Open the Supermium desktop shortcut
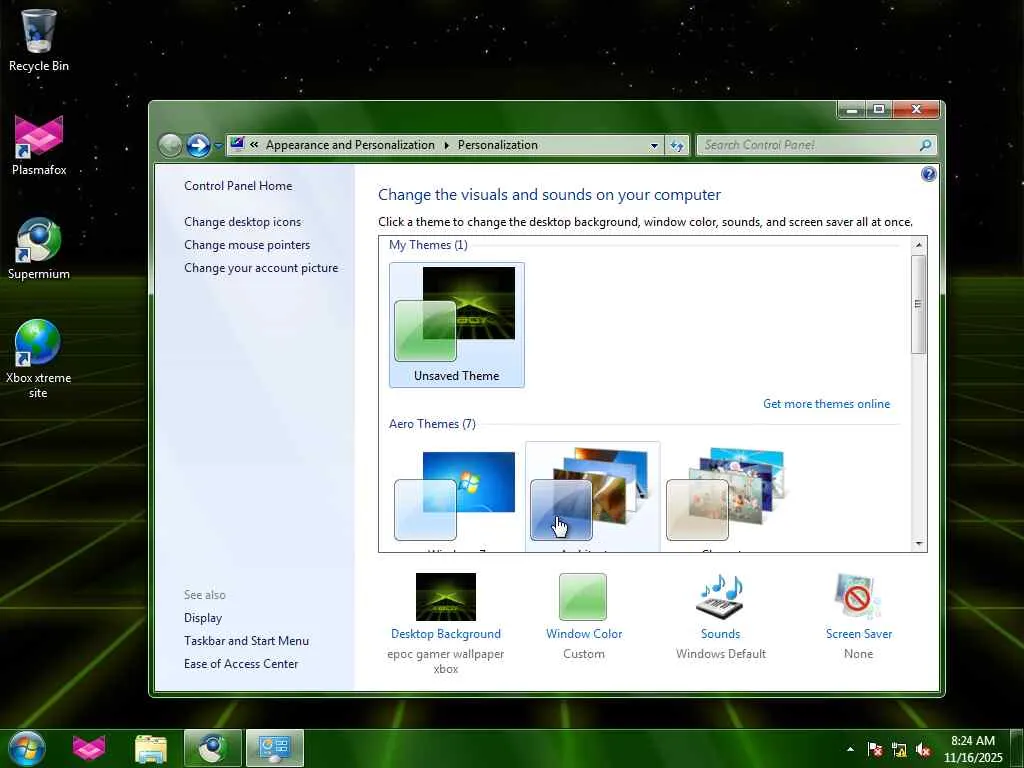Screen dimensions: 1024x768 tap(39, 249)
